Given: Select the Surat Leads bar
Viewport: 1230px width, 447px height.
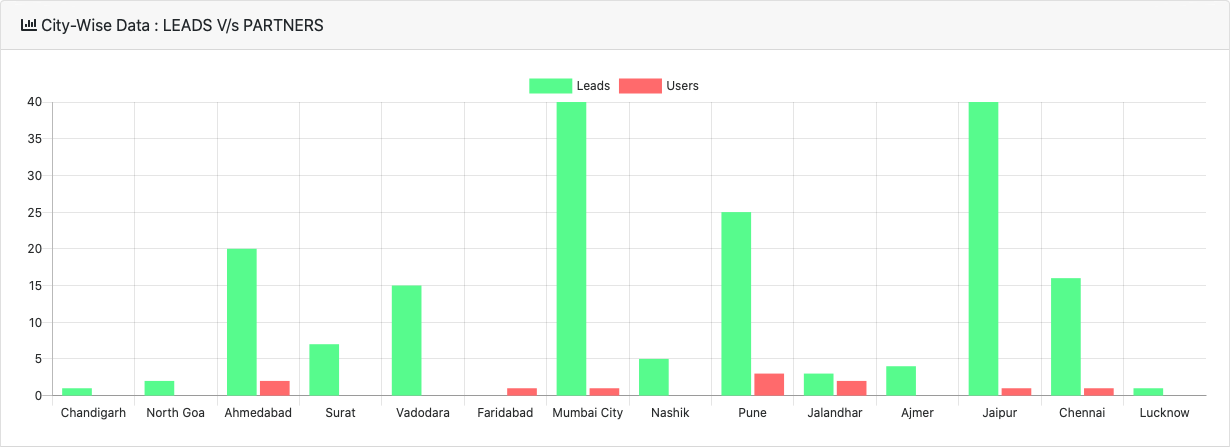Looking at the screenshot, I should (x=324, y=369).
